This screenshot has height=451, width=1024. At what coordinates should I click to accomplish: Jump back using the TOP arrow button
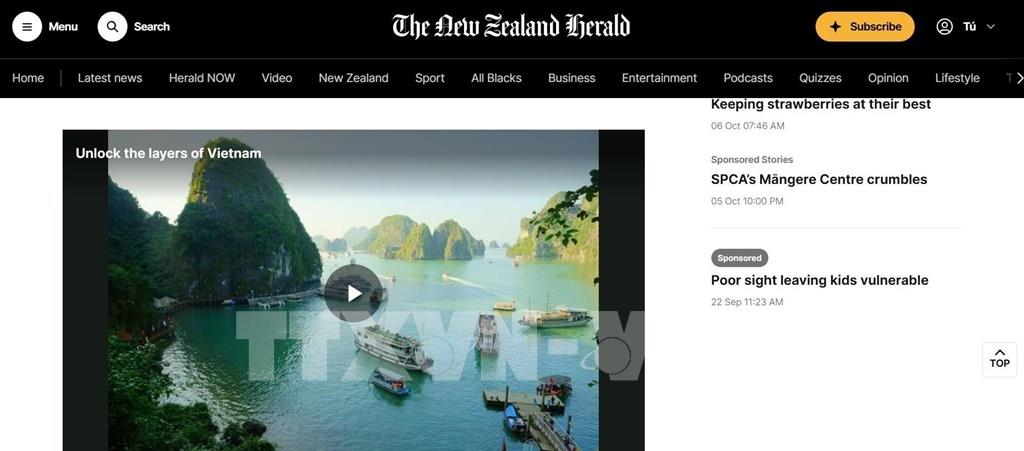tap(999, 360)
